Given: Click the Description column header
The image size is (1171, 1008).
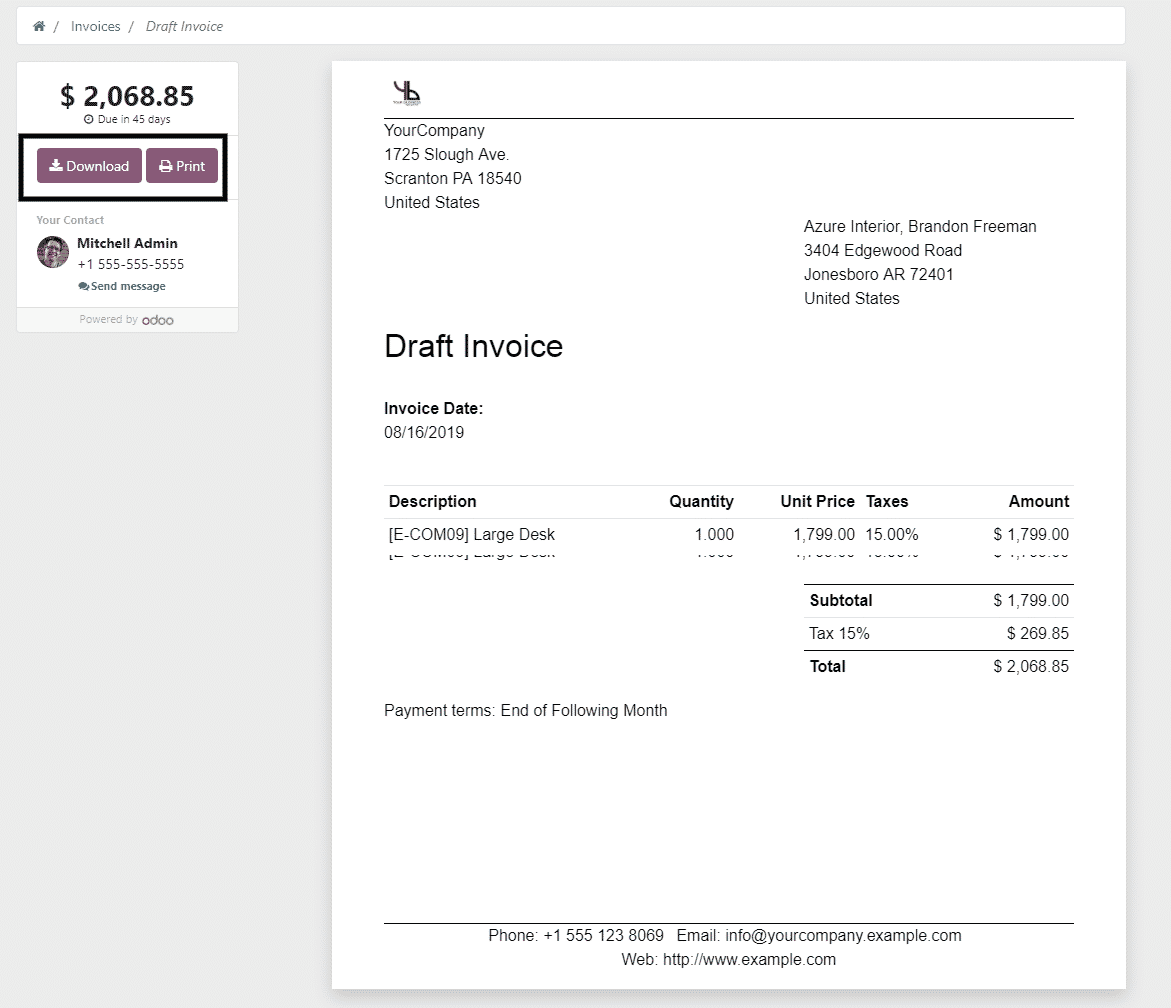Looking at the screenshot, I should tap(432, 502).
